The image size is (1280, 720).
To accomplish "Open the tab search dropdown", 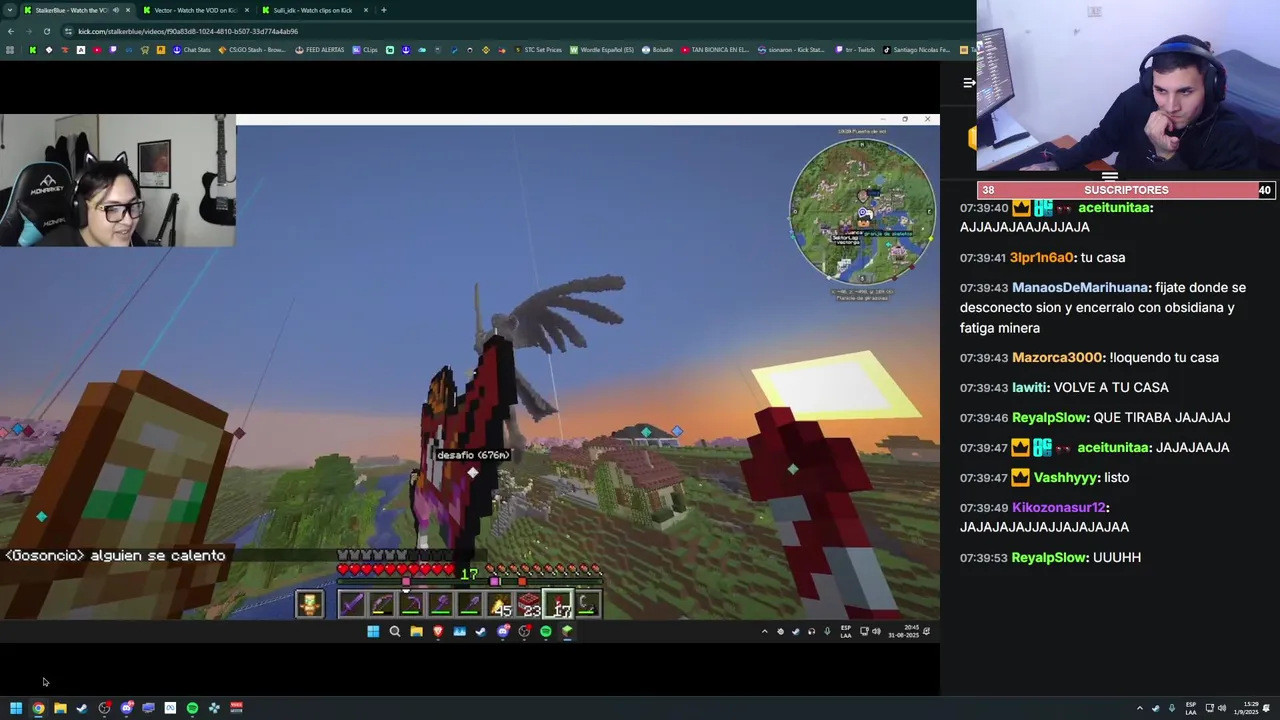I will 10,10.
